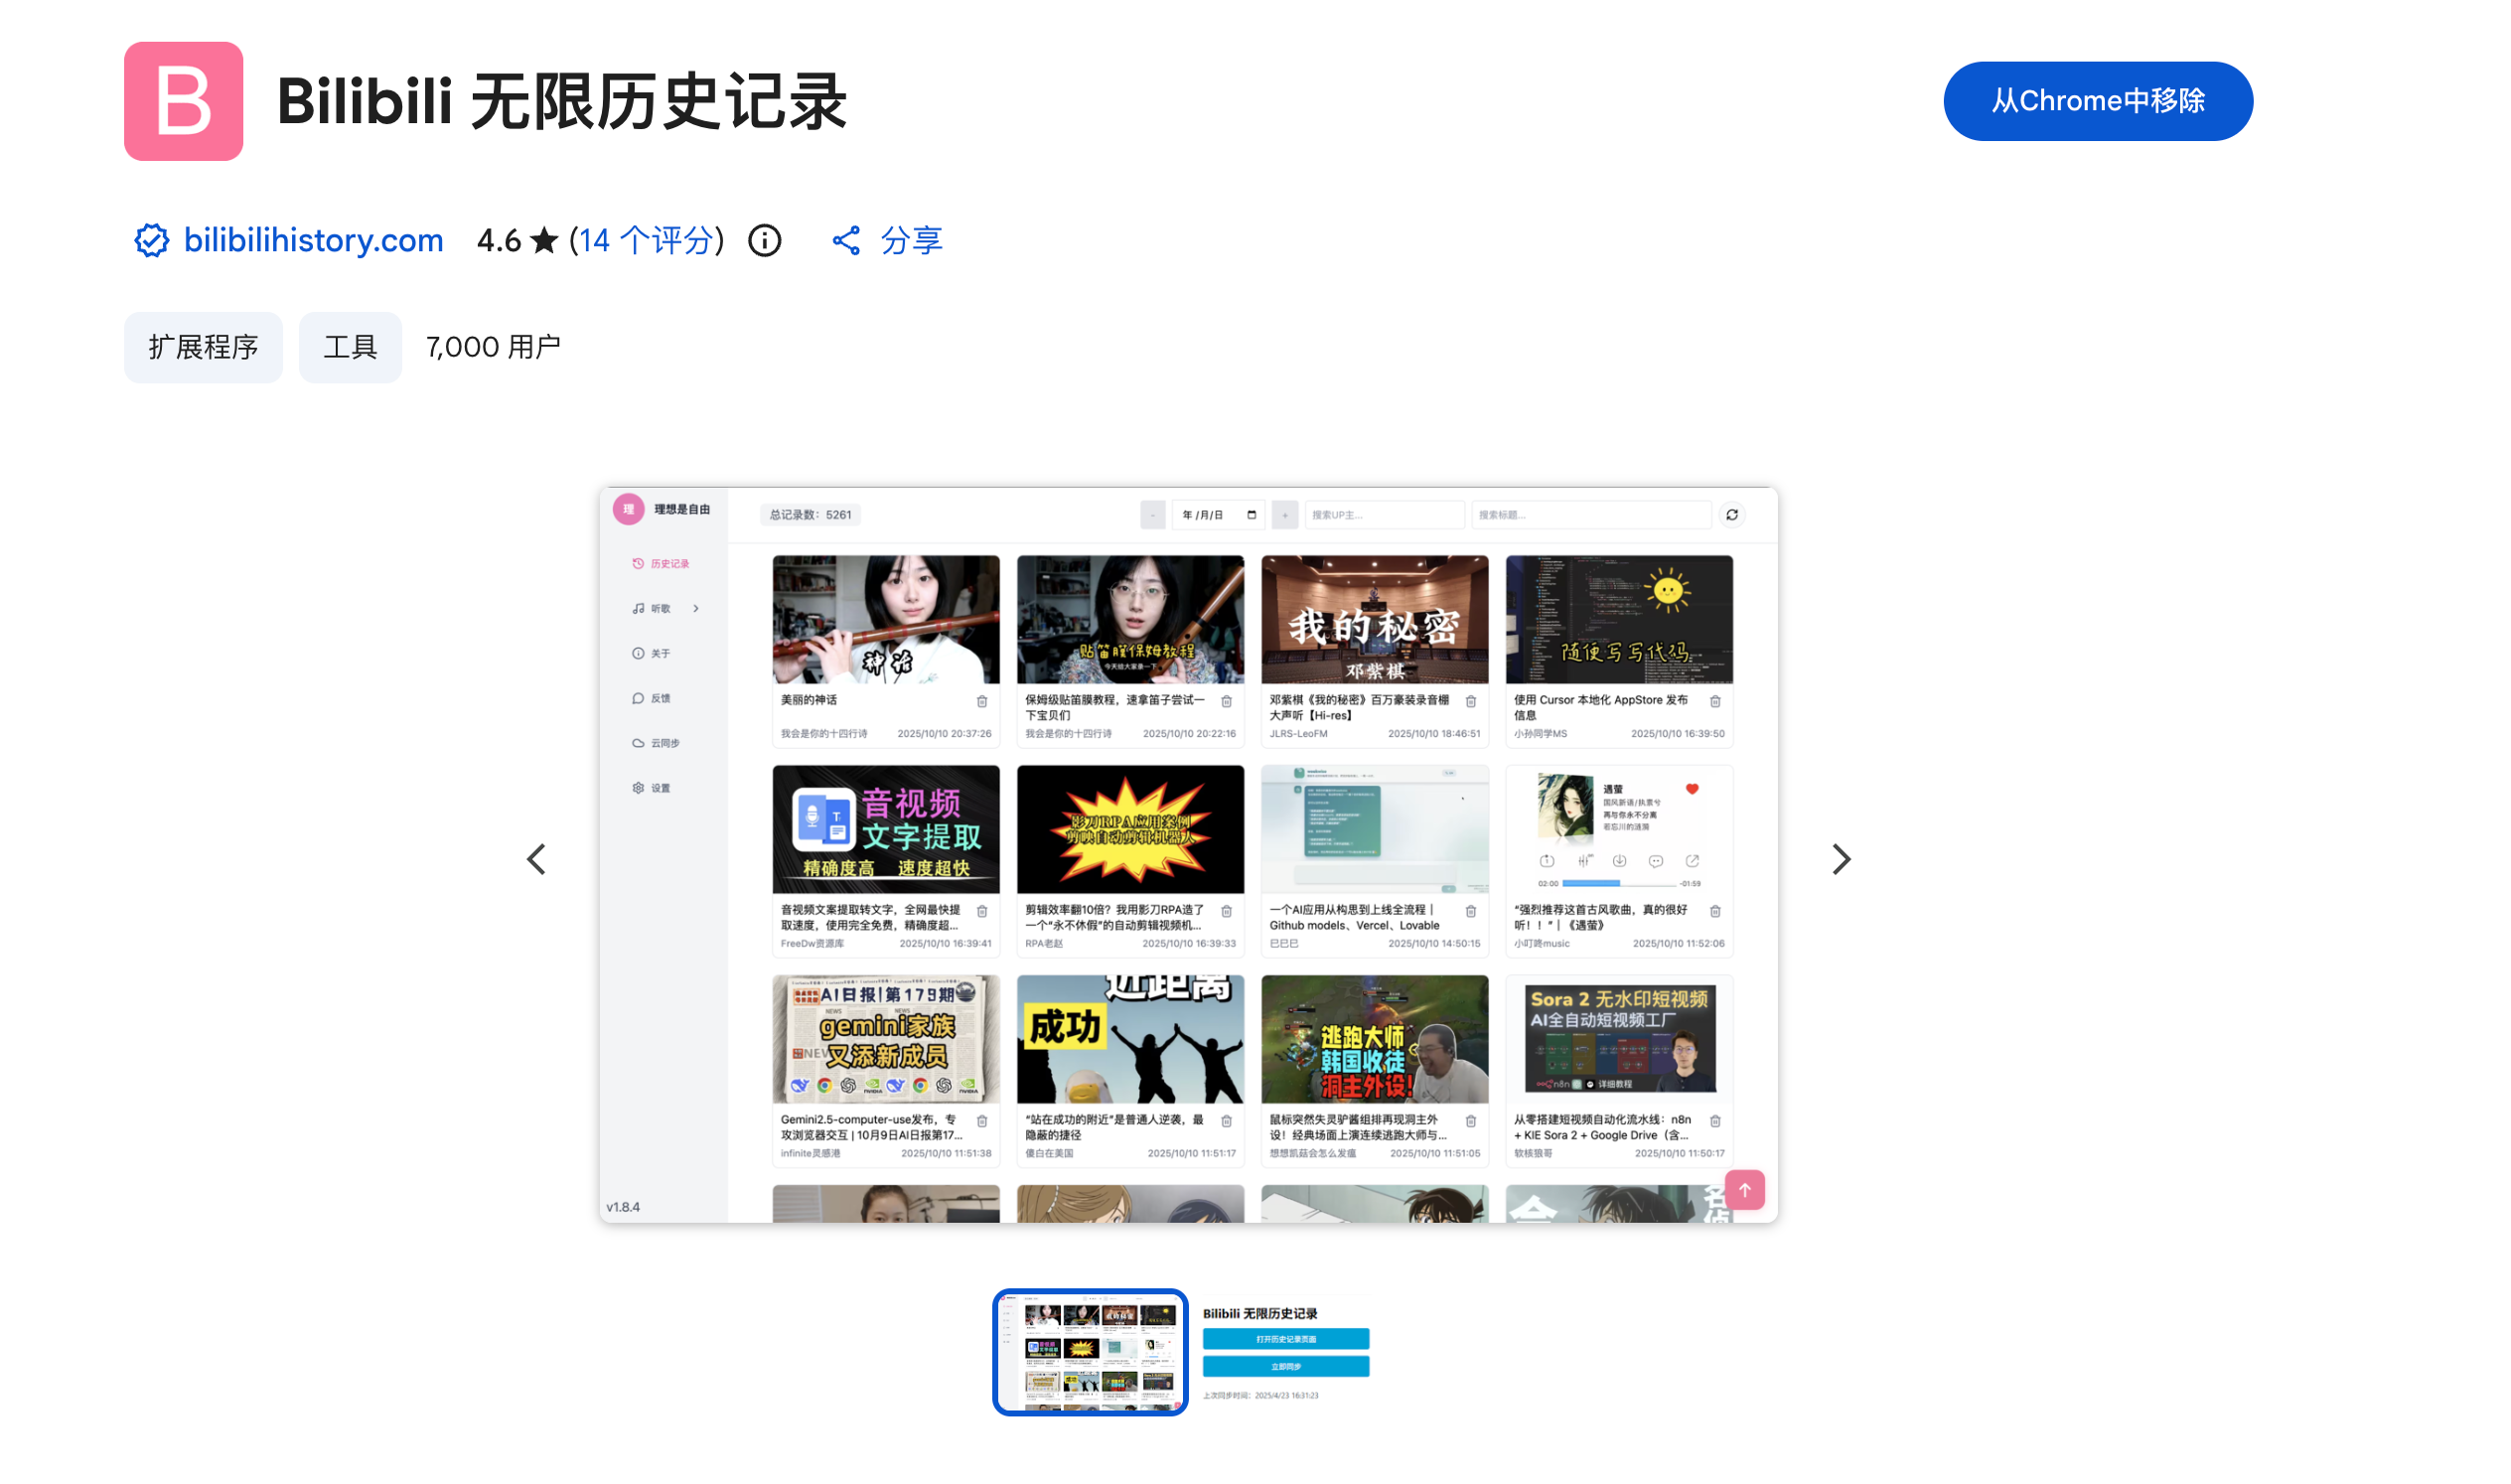Click the 7,000 用户 user count

(493, 347)
